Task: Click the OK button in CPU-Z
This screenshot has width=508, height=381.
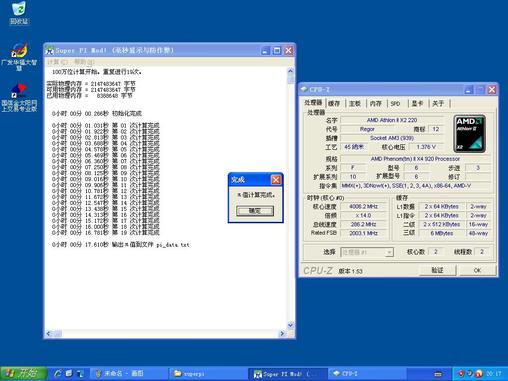Action: click(477, 270)
